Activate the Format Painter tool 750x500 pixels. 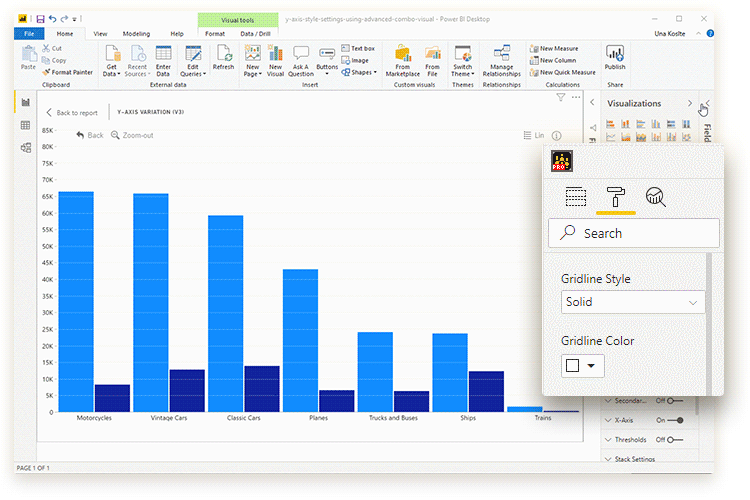pos(67,72)
